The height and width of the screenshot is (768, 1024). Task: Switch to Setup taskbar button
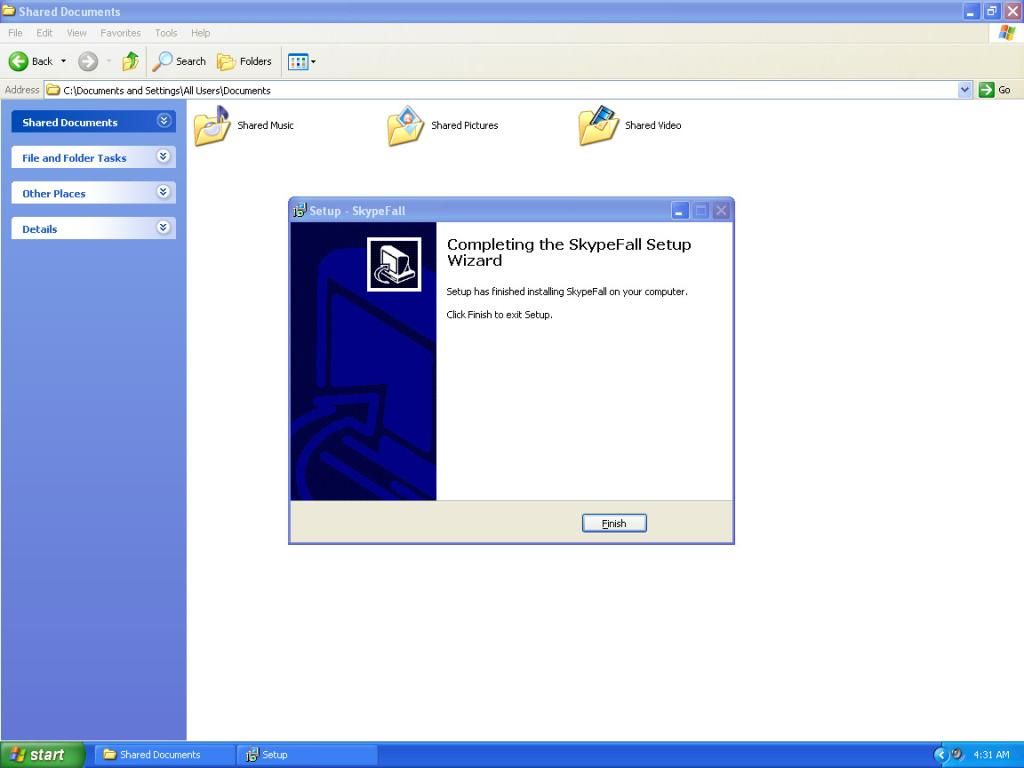pos(307,754)
